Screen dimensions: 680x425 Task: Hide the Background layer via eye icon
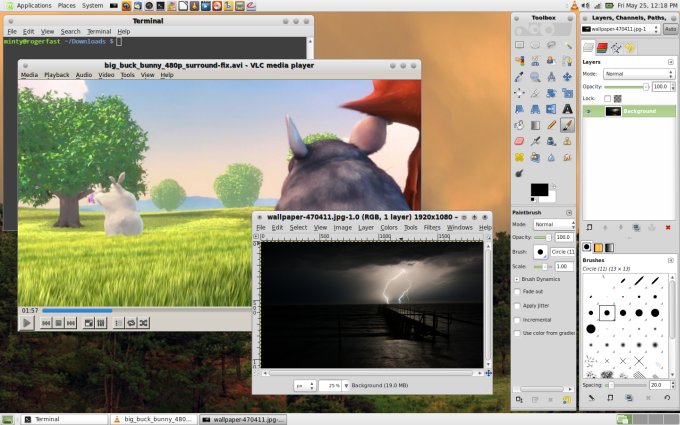588,111
